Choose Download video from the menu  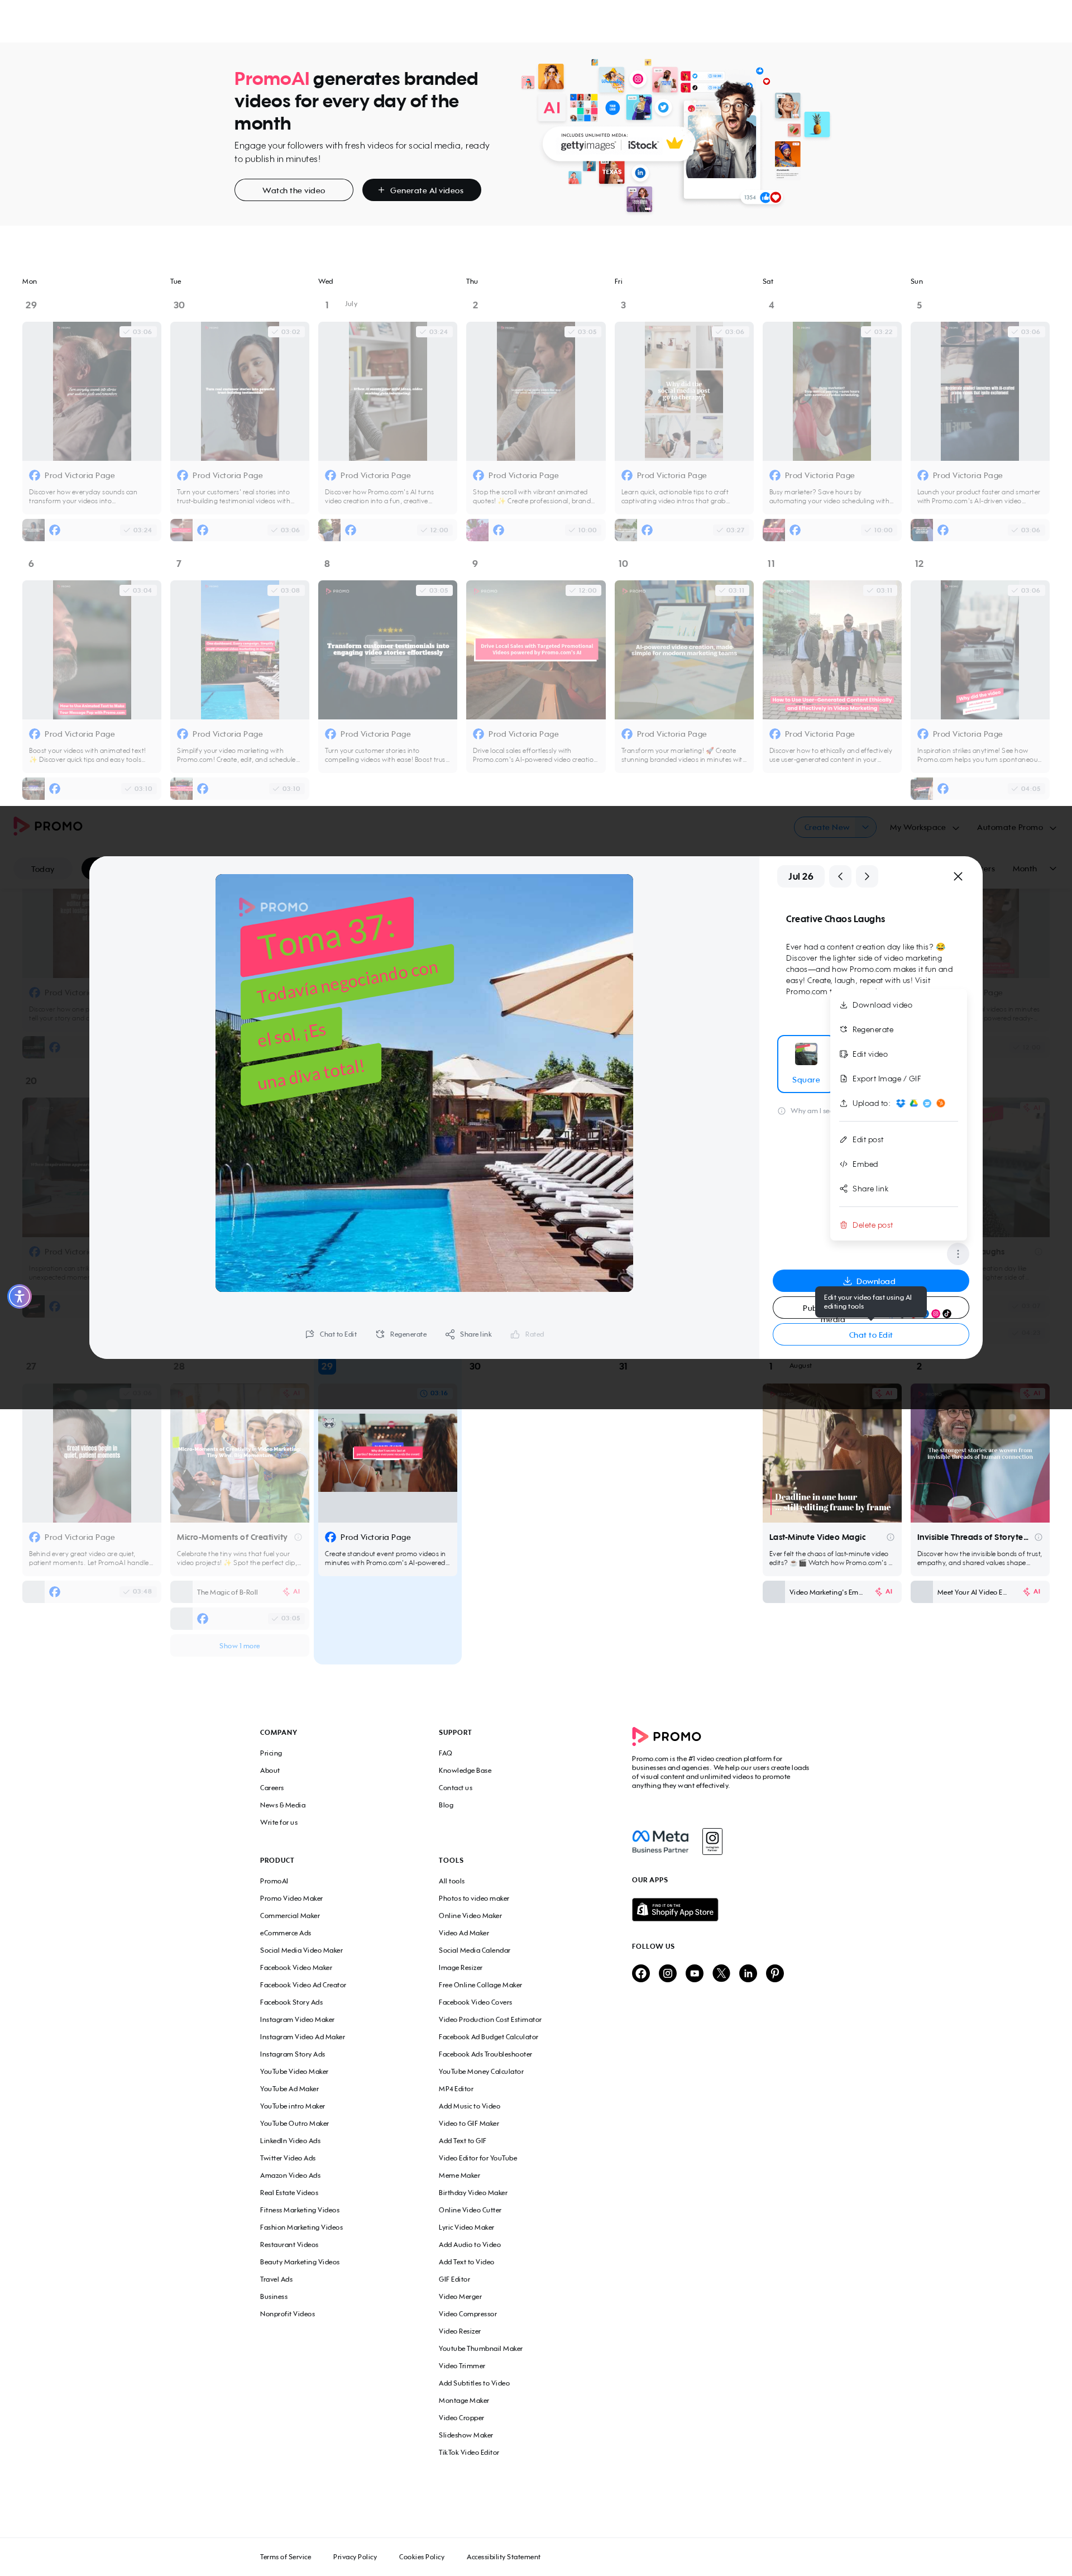(x=898, y=1005)
